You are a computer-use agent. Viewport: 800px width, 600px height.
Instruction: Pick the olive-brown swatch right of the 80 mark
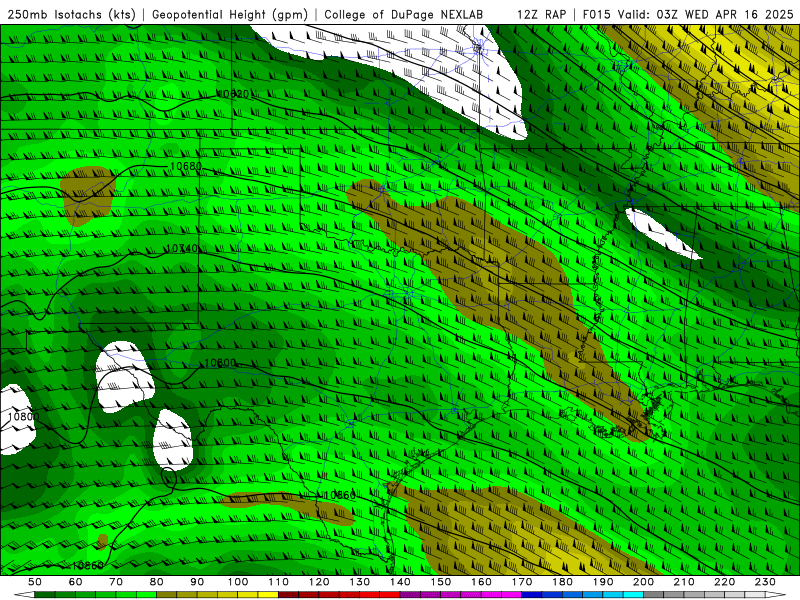click(x=167, y=595)
